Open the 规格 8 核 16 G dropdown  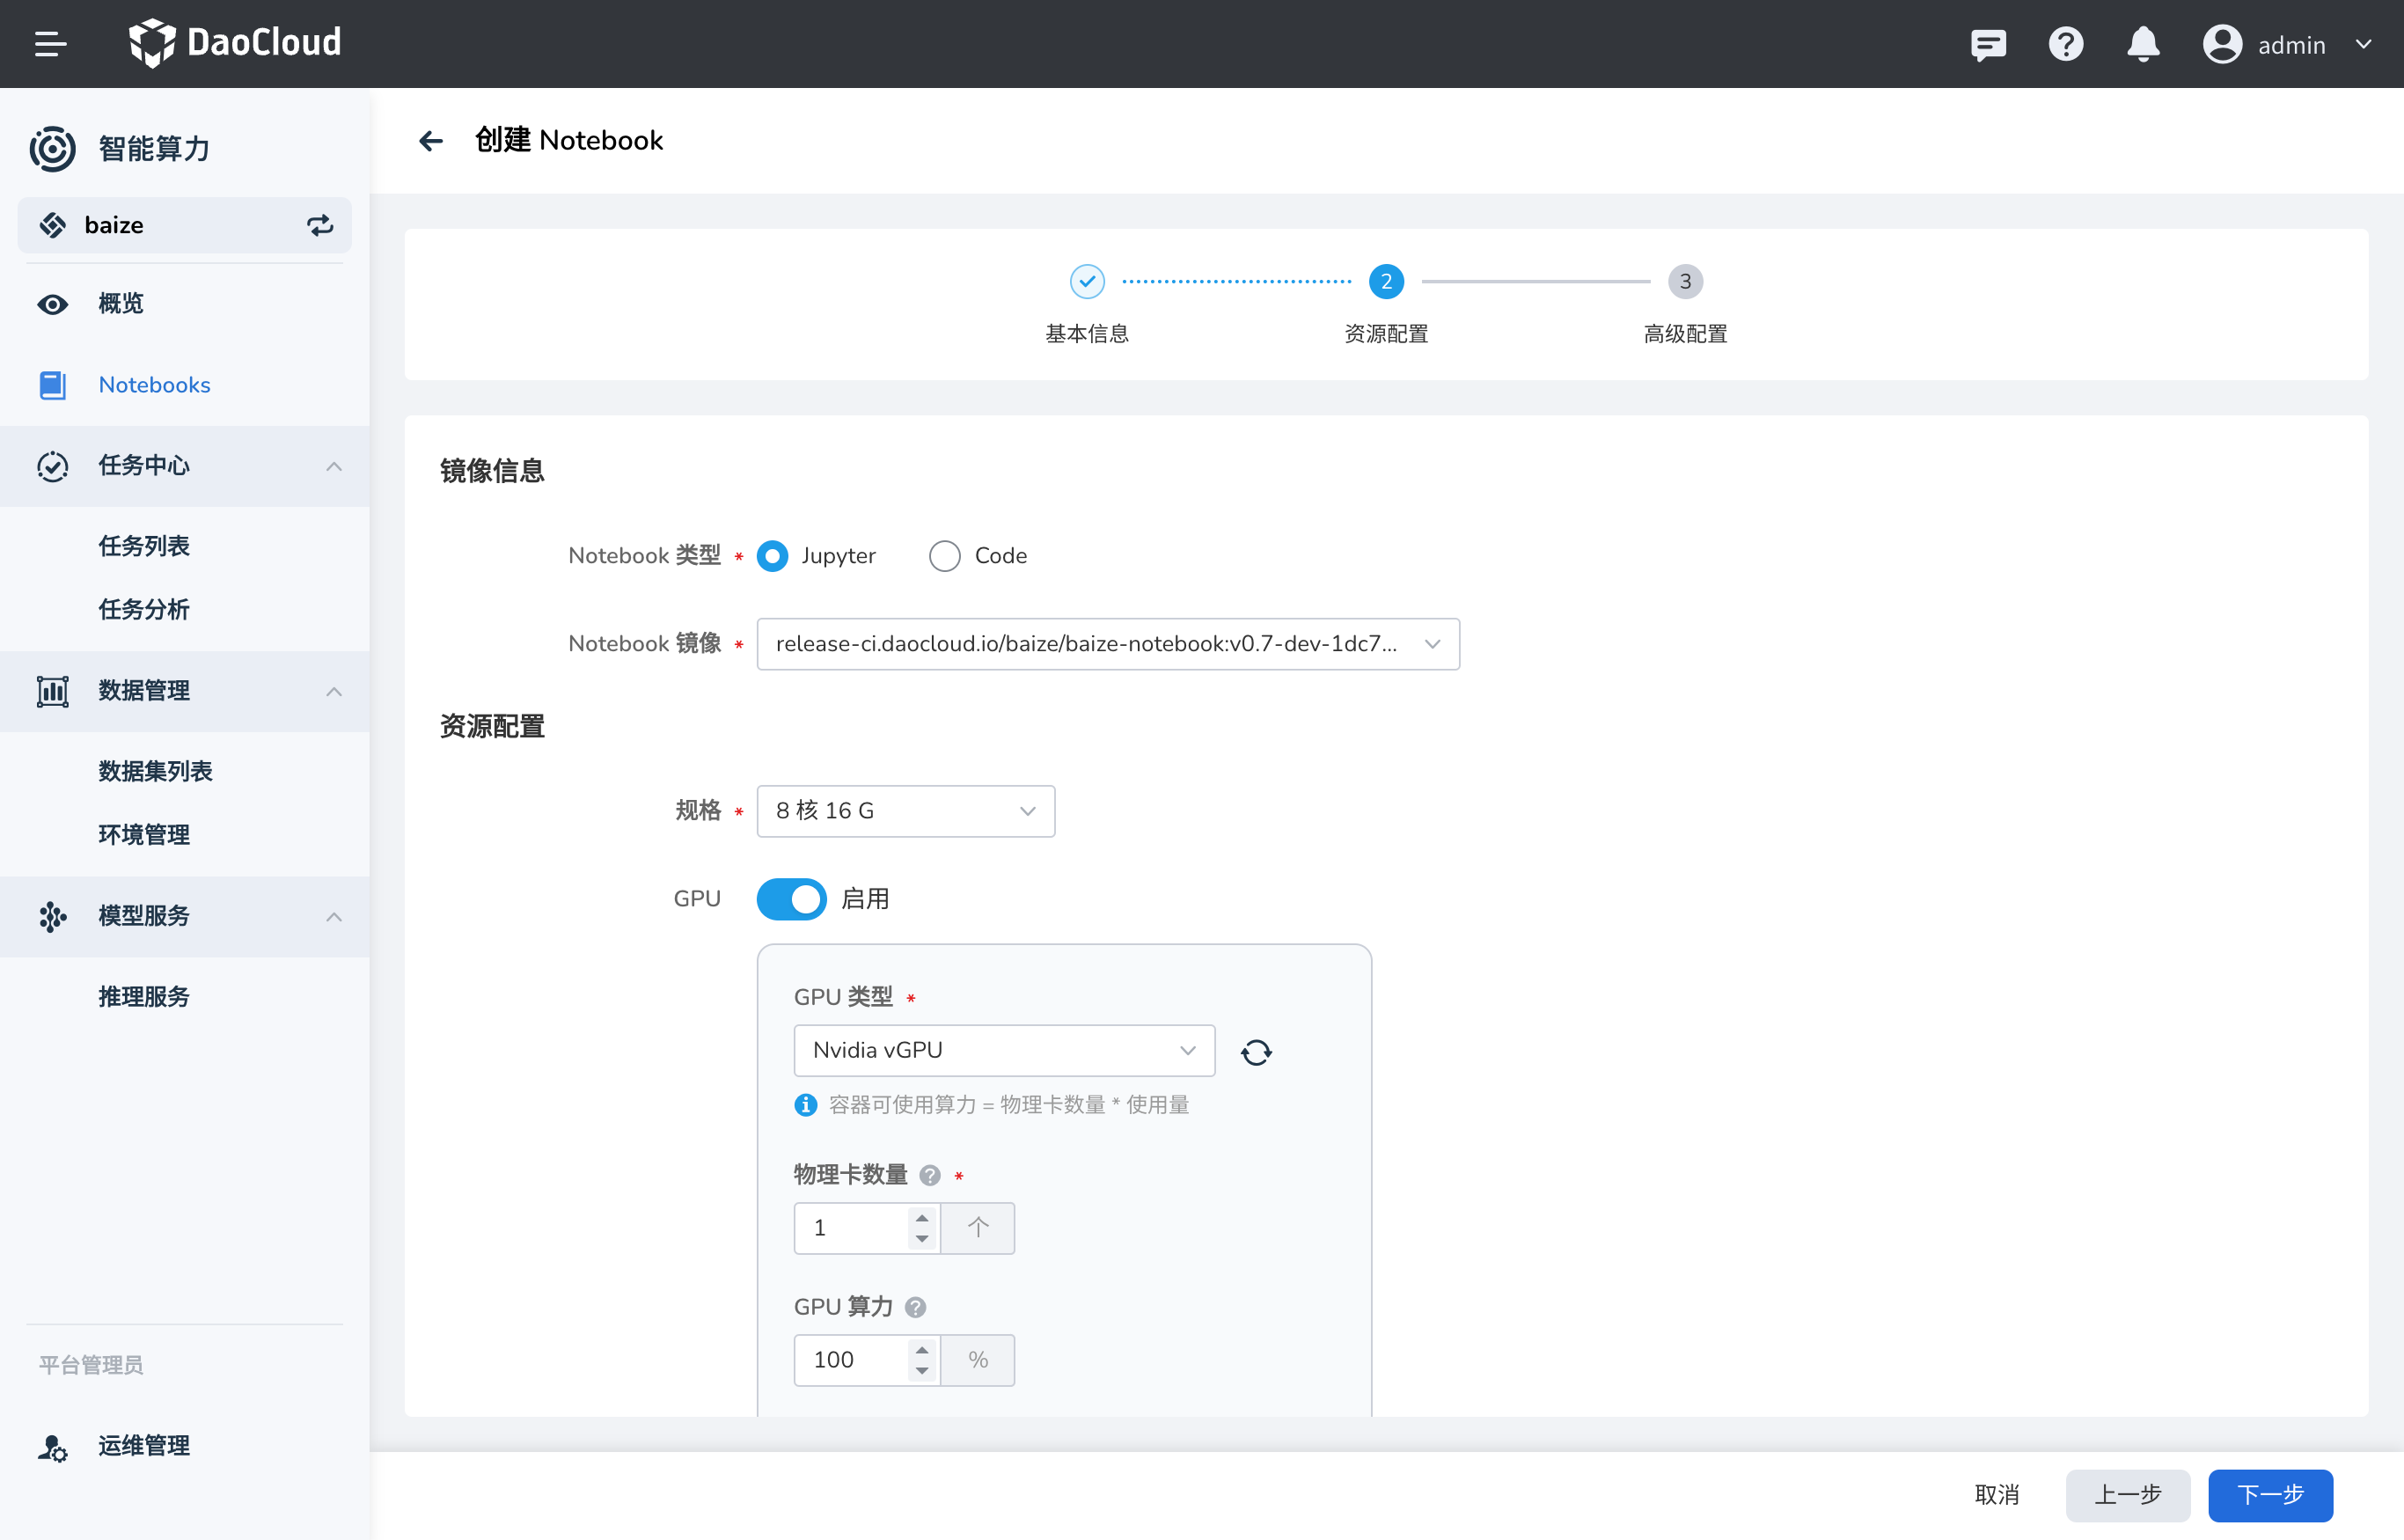[x=905, y=811]
